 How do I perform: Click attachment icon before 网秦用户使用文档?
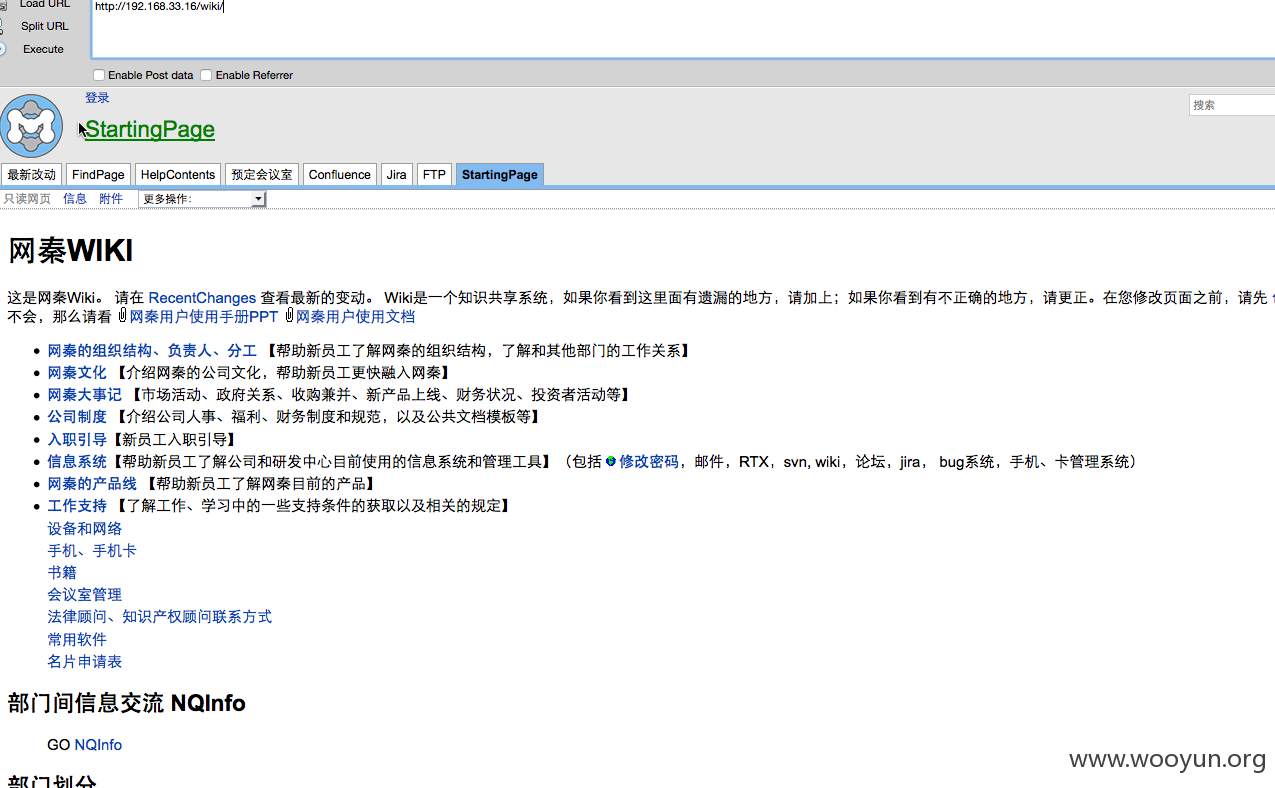289,316
